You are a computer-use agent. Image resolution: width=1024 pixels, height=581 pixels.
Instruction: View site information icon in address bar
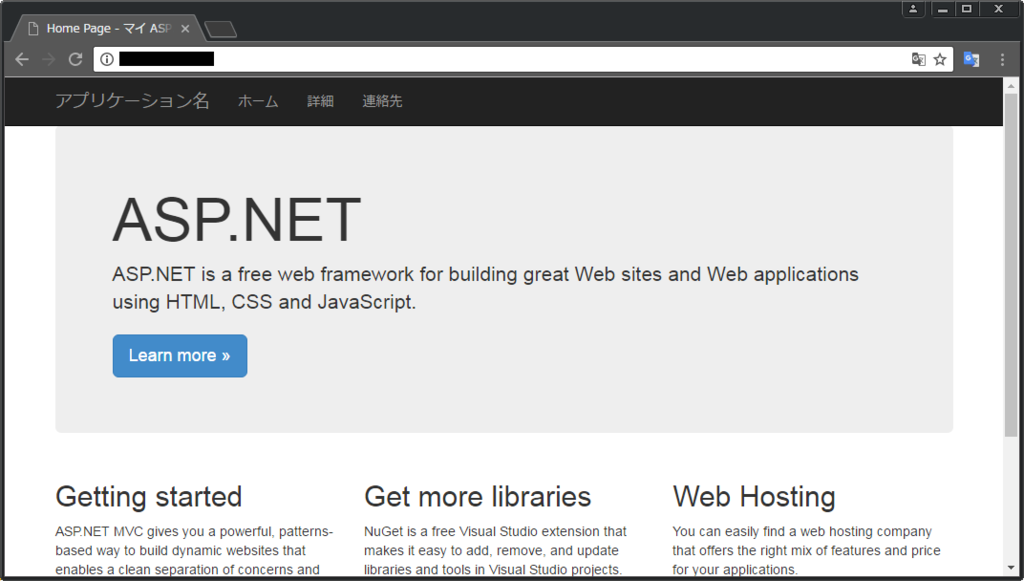(x=107, y=59)
